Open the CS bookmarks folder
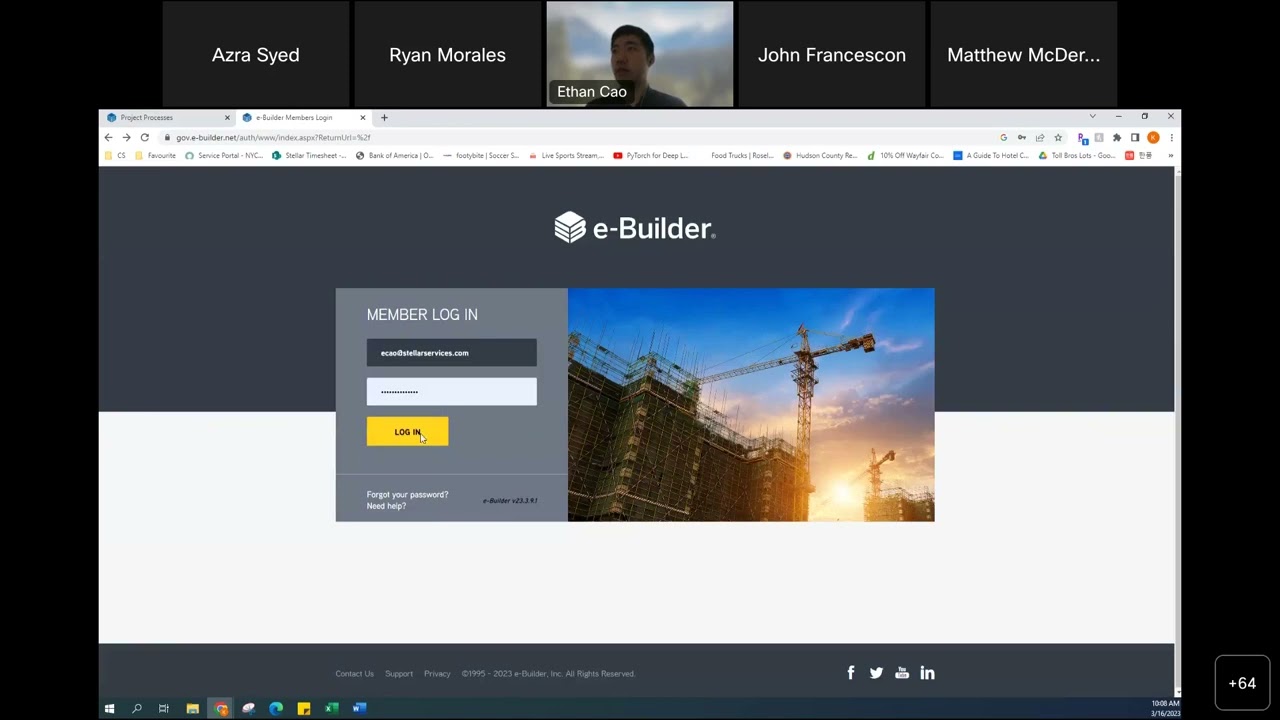1280x720 pixels. 116,156
